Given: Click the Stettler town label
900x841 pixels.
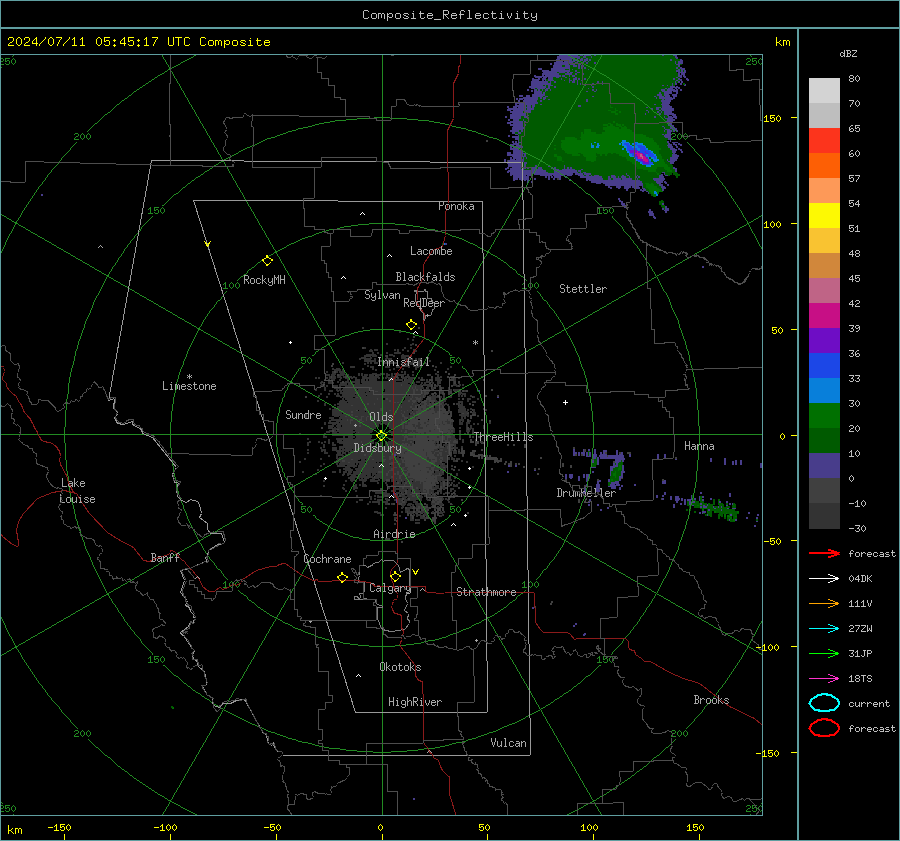Looking at the screenshot, I should [583, 289].
